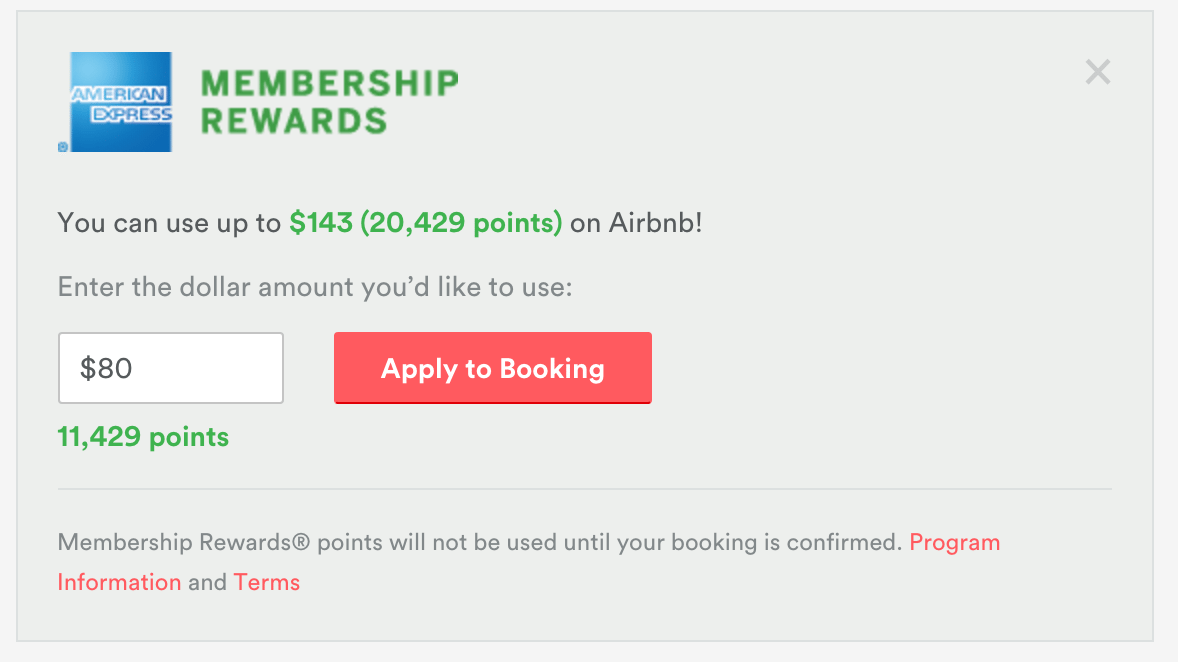This screenshot has height=662, width=1178.
Task: Open the Program Information link
Action: point(954,543)
